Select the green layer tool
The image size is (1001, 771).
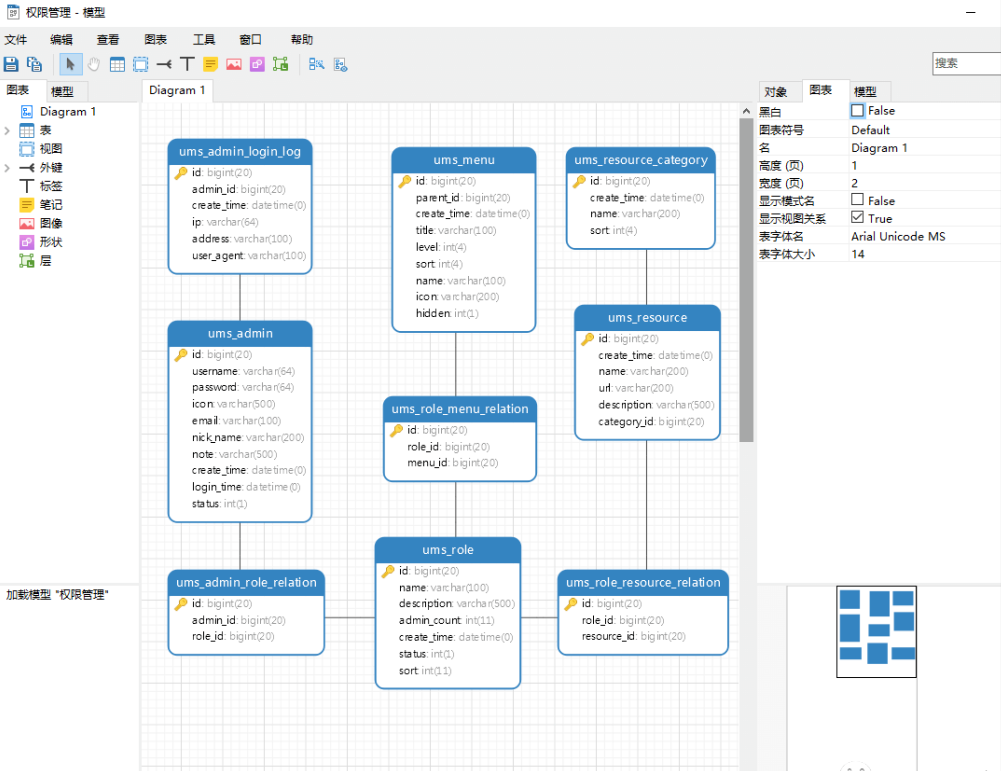pyautogui.click(x=280, y=64)
